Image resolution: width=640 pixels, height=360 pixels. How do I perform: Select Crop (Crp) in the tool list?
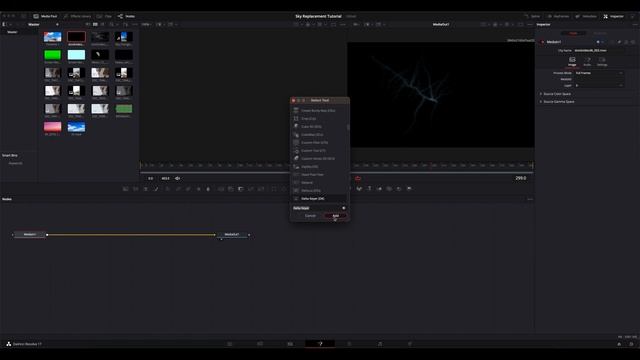[319, 119]
